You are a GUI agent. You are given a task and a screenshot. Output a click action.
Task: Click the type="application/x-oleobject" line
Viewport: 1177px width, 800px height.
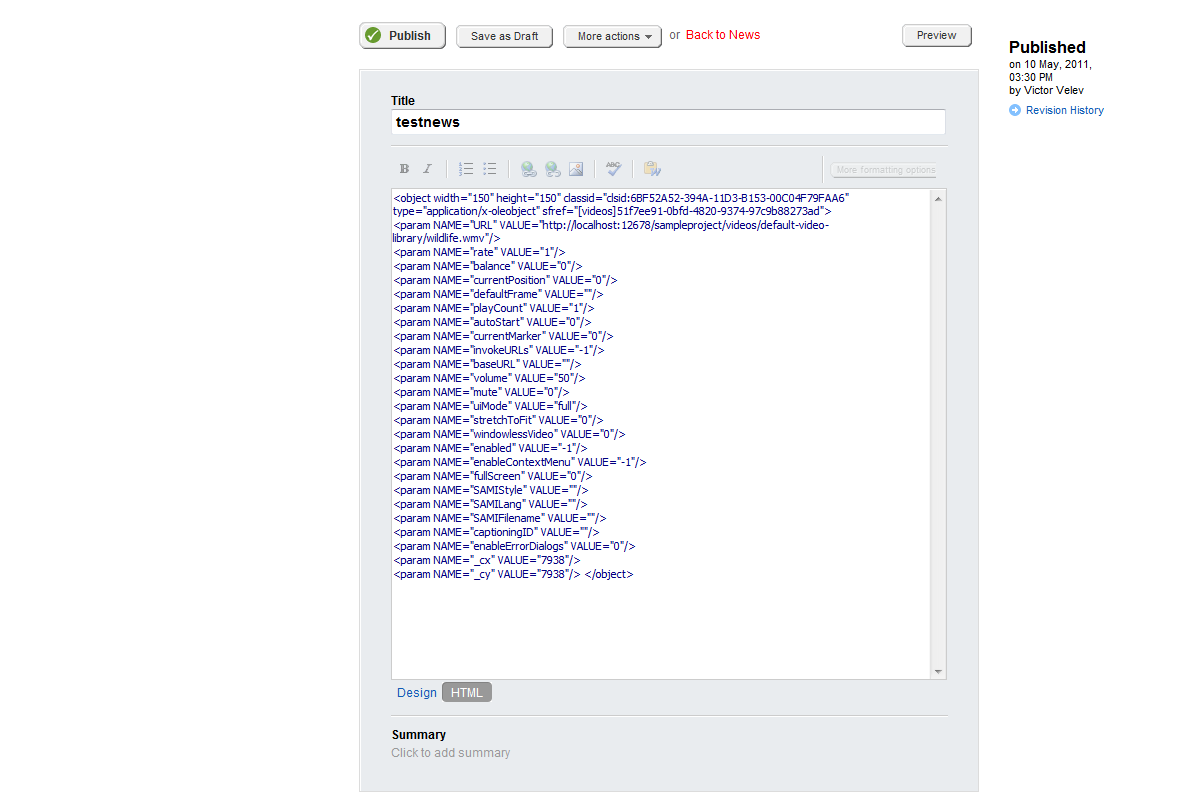(x=612, y=212)
